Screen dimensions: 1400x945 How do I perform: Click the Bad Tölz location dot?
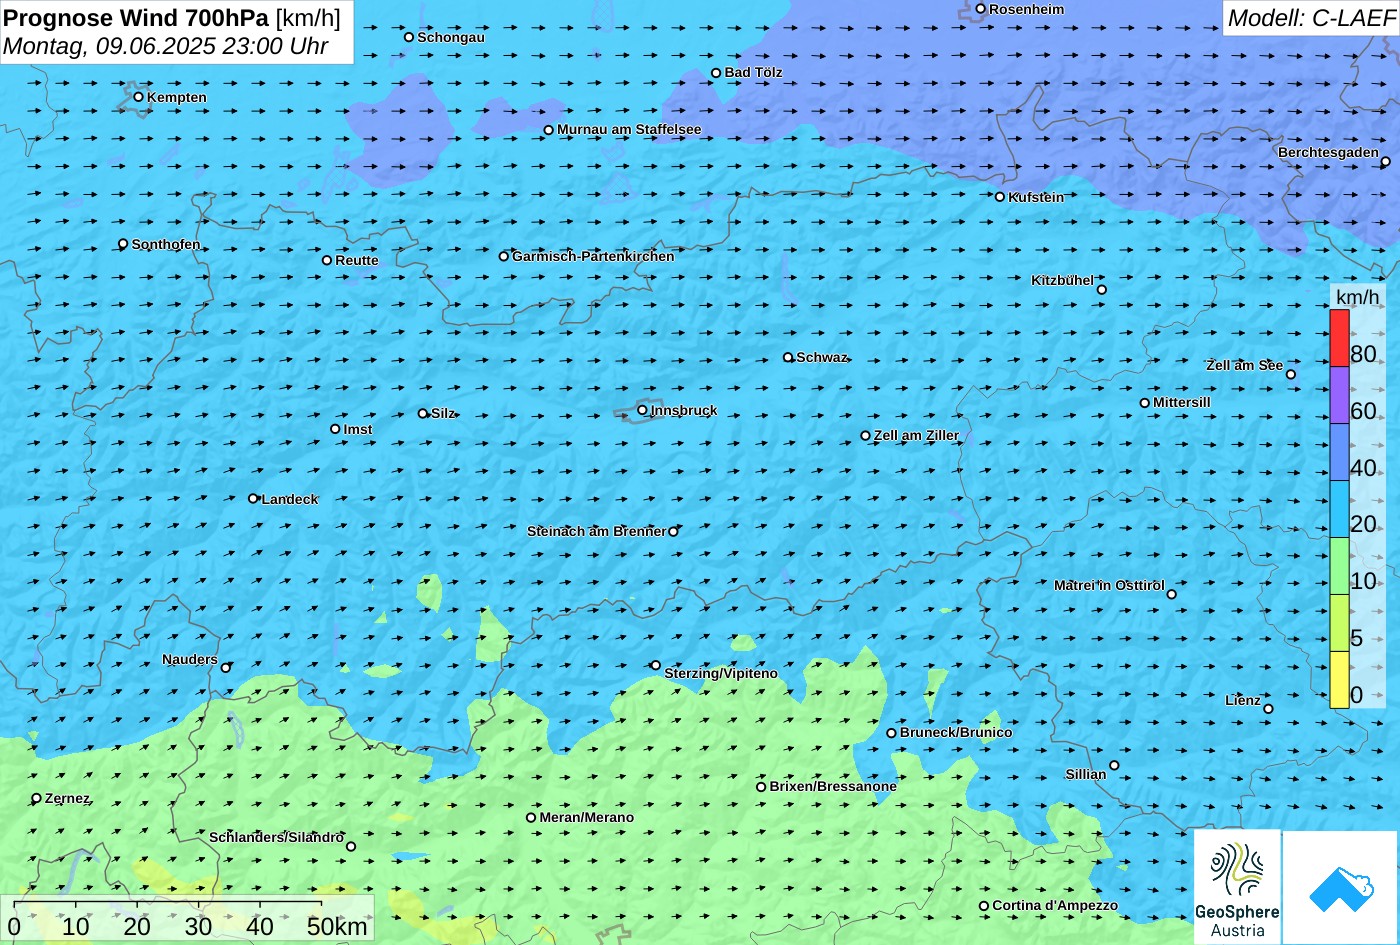point(716,73)
